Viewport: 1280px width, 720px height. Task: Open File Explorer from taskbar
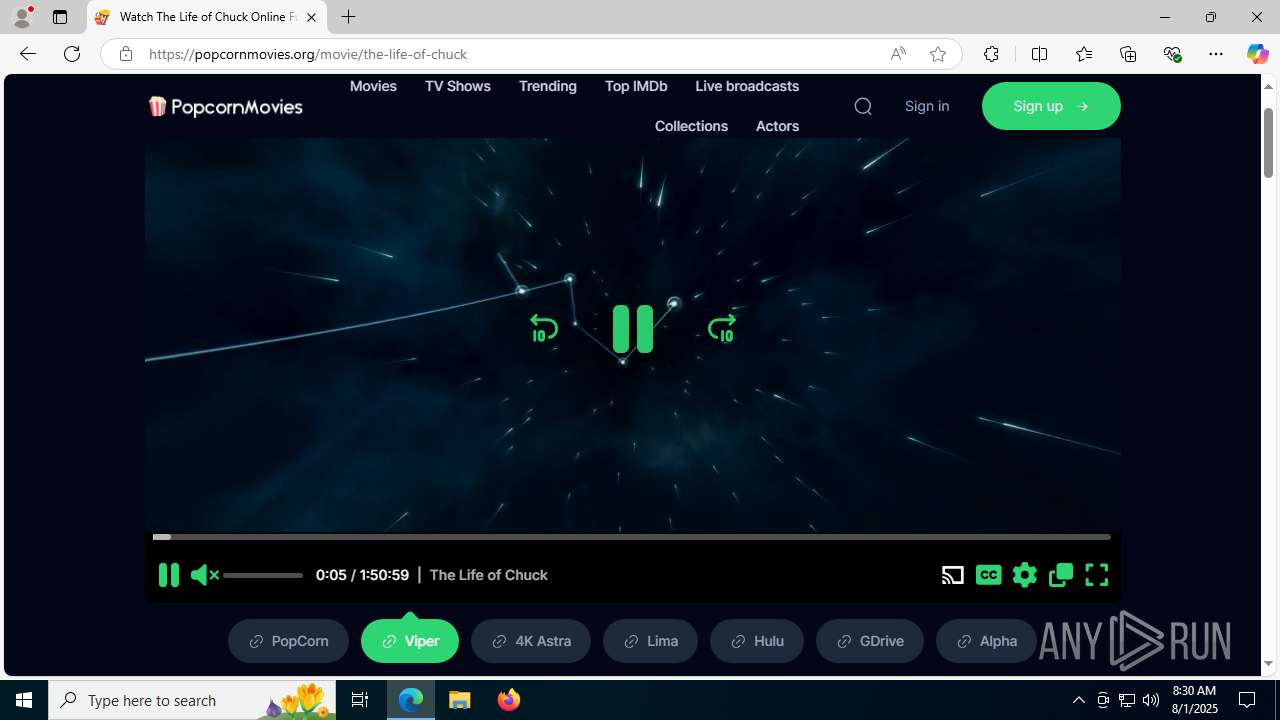pyautogui.click(x=460, y=700)
